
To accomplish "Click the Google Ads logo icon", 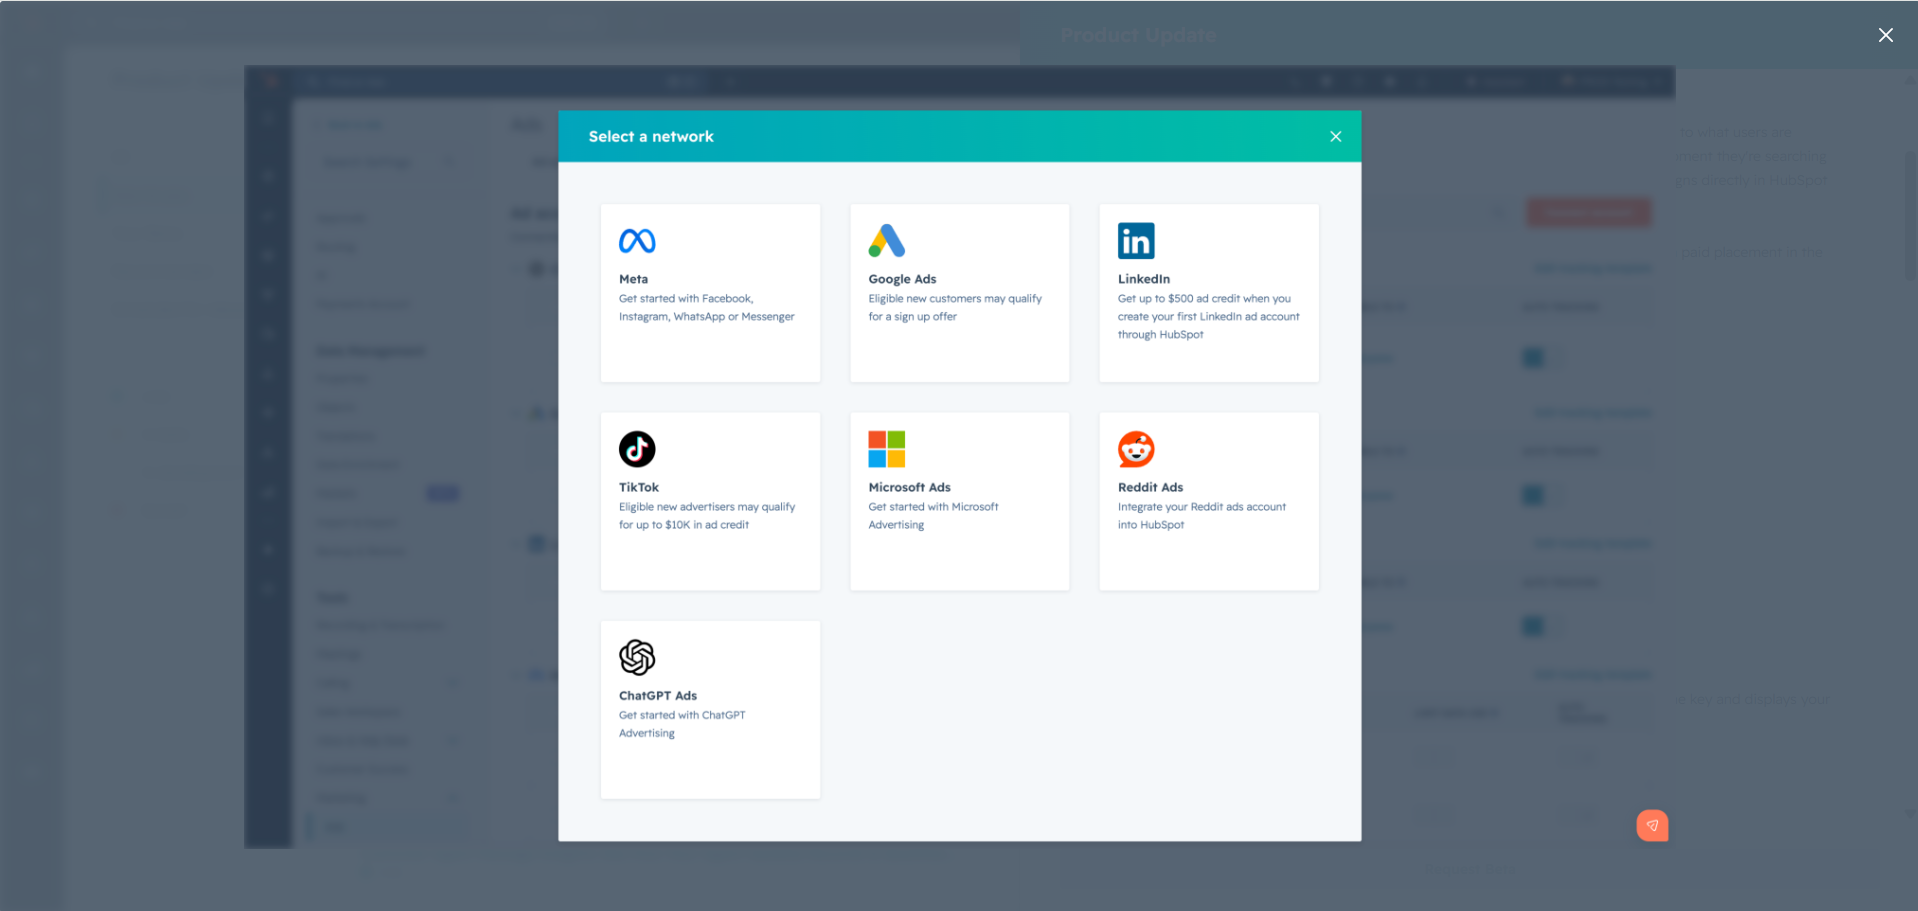I will (x=887, y=241).
